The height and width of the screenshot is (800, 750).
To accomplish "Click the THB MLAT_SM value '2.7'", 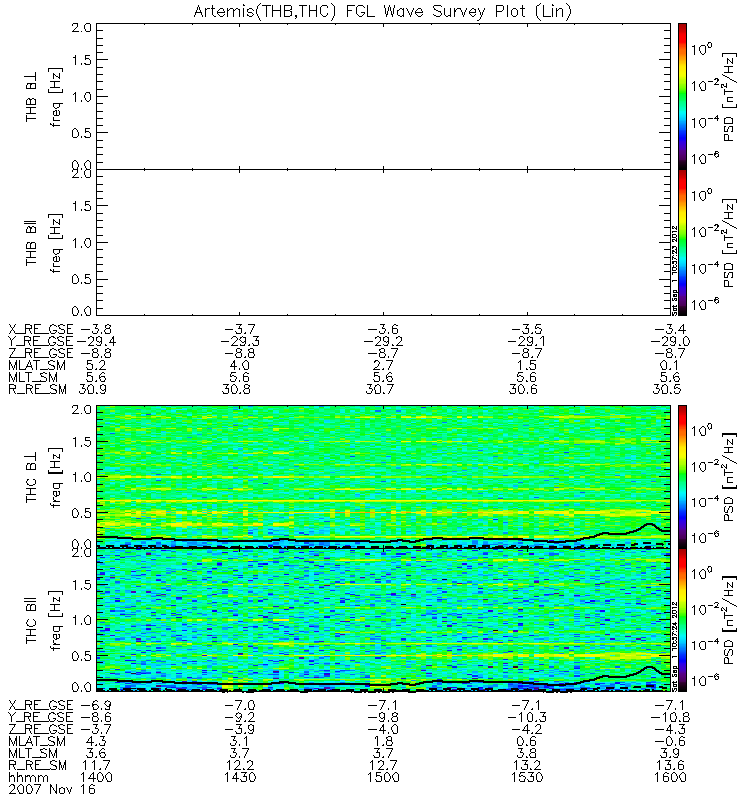I will (383, 365).
